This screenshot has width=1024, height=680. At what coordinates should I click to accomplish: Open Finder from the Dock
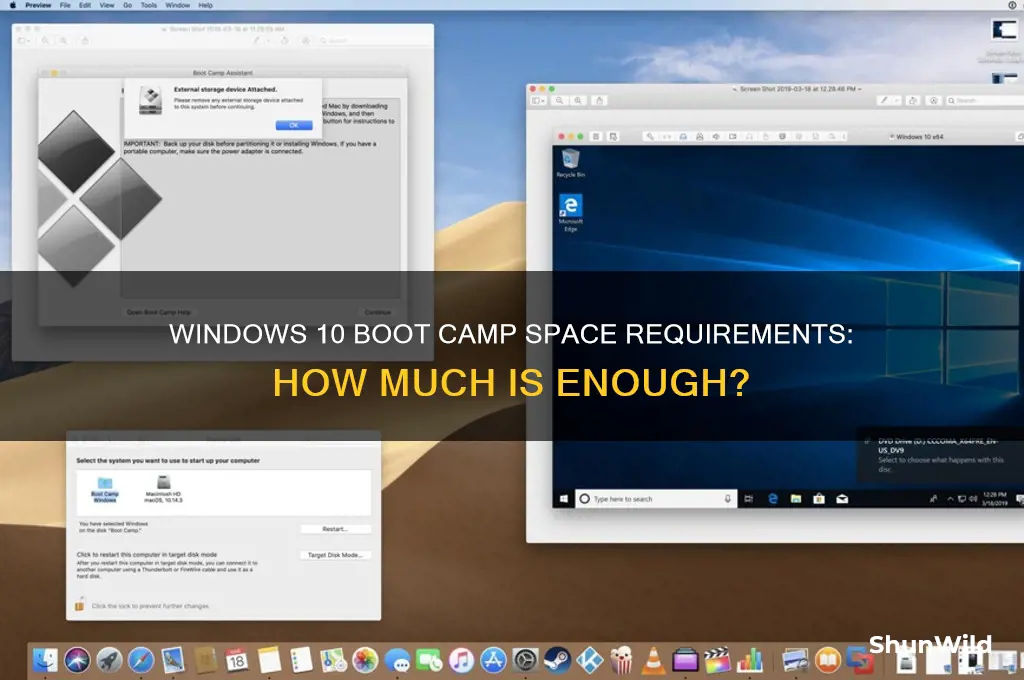tap(45, 660)
